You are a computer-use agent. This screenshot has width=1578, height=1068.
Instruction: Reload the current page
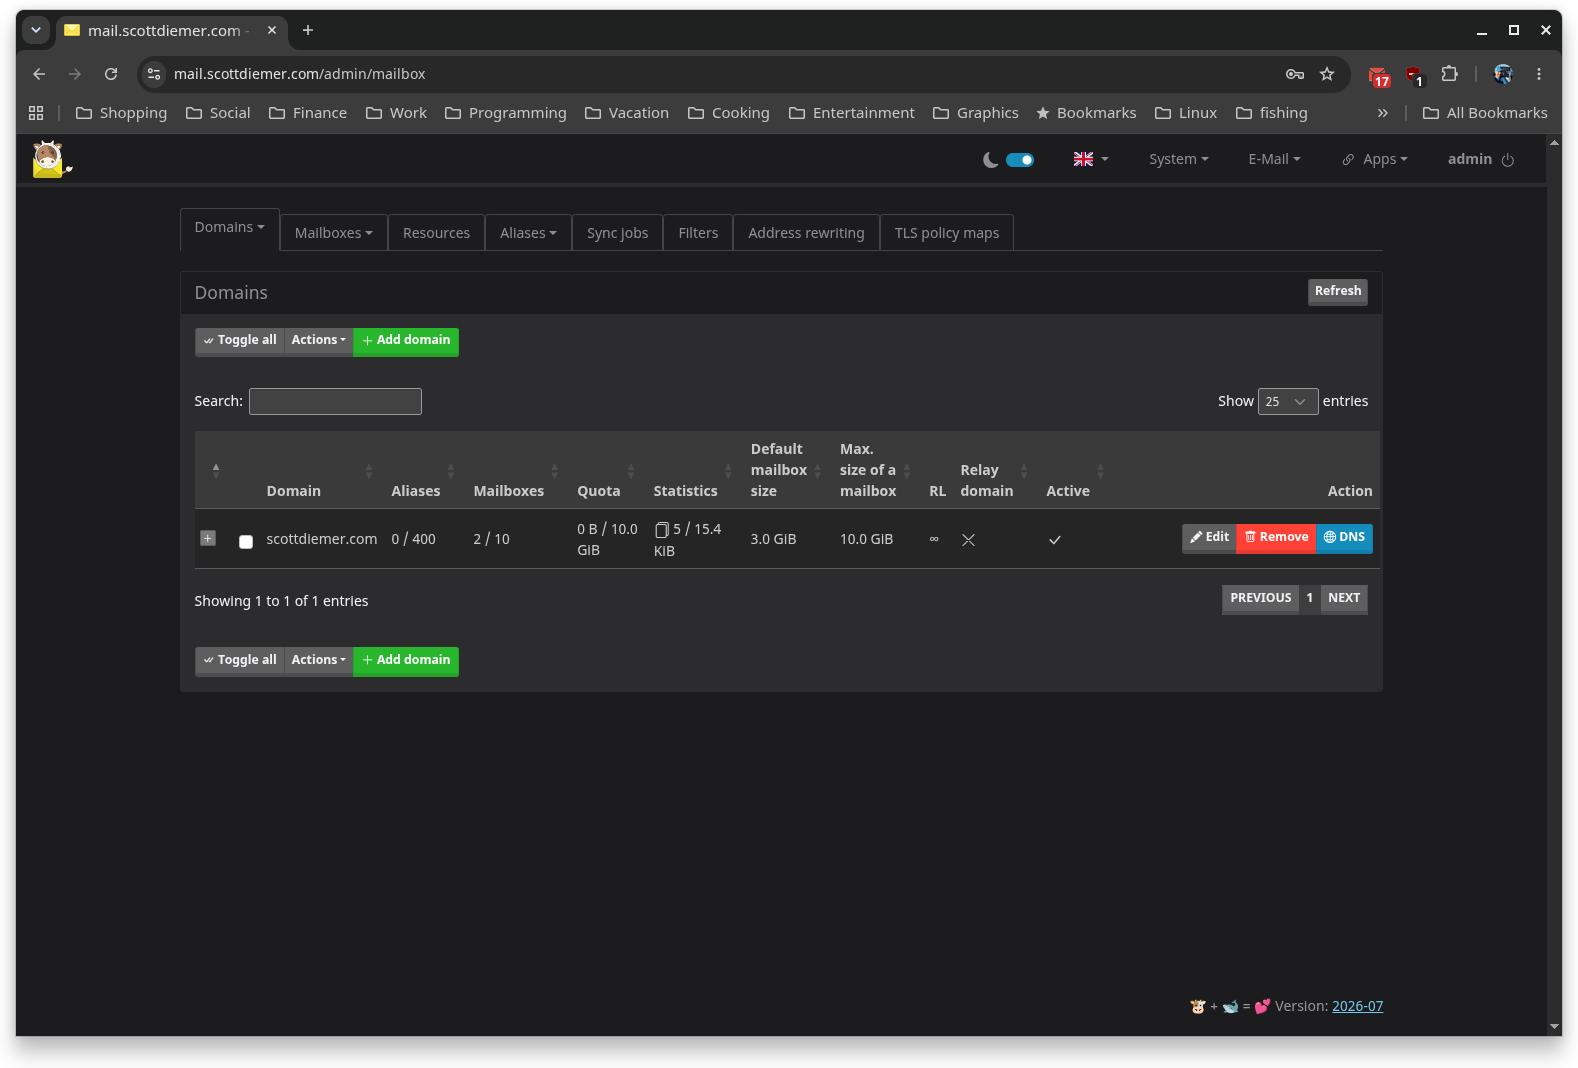(111, 74)
